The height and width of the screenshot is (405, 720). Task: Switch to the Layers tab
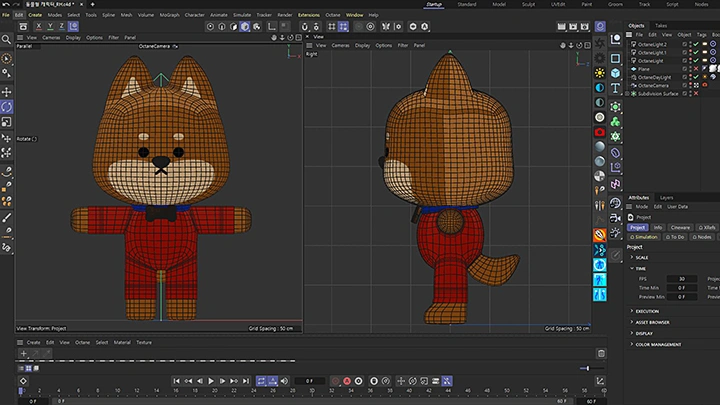pos(666,198)
